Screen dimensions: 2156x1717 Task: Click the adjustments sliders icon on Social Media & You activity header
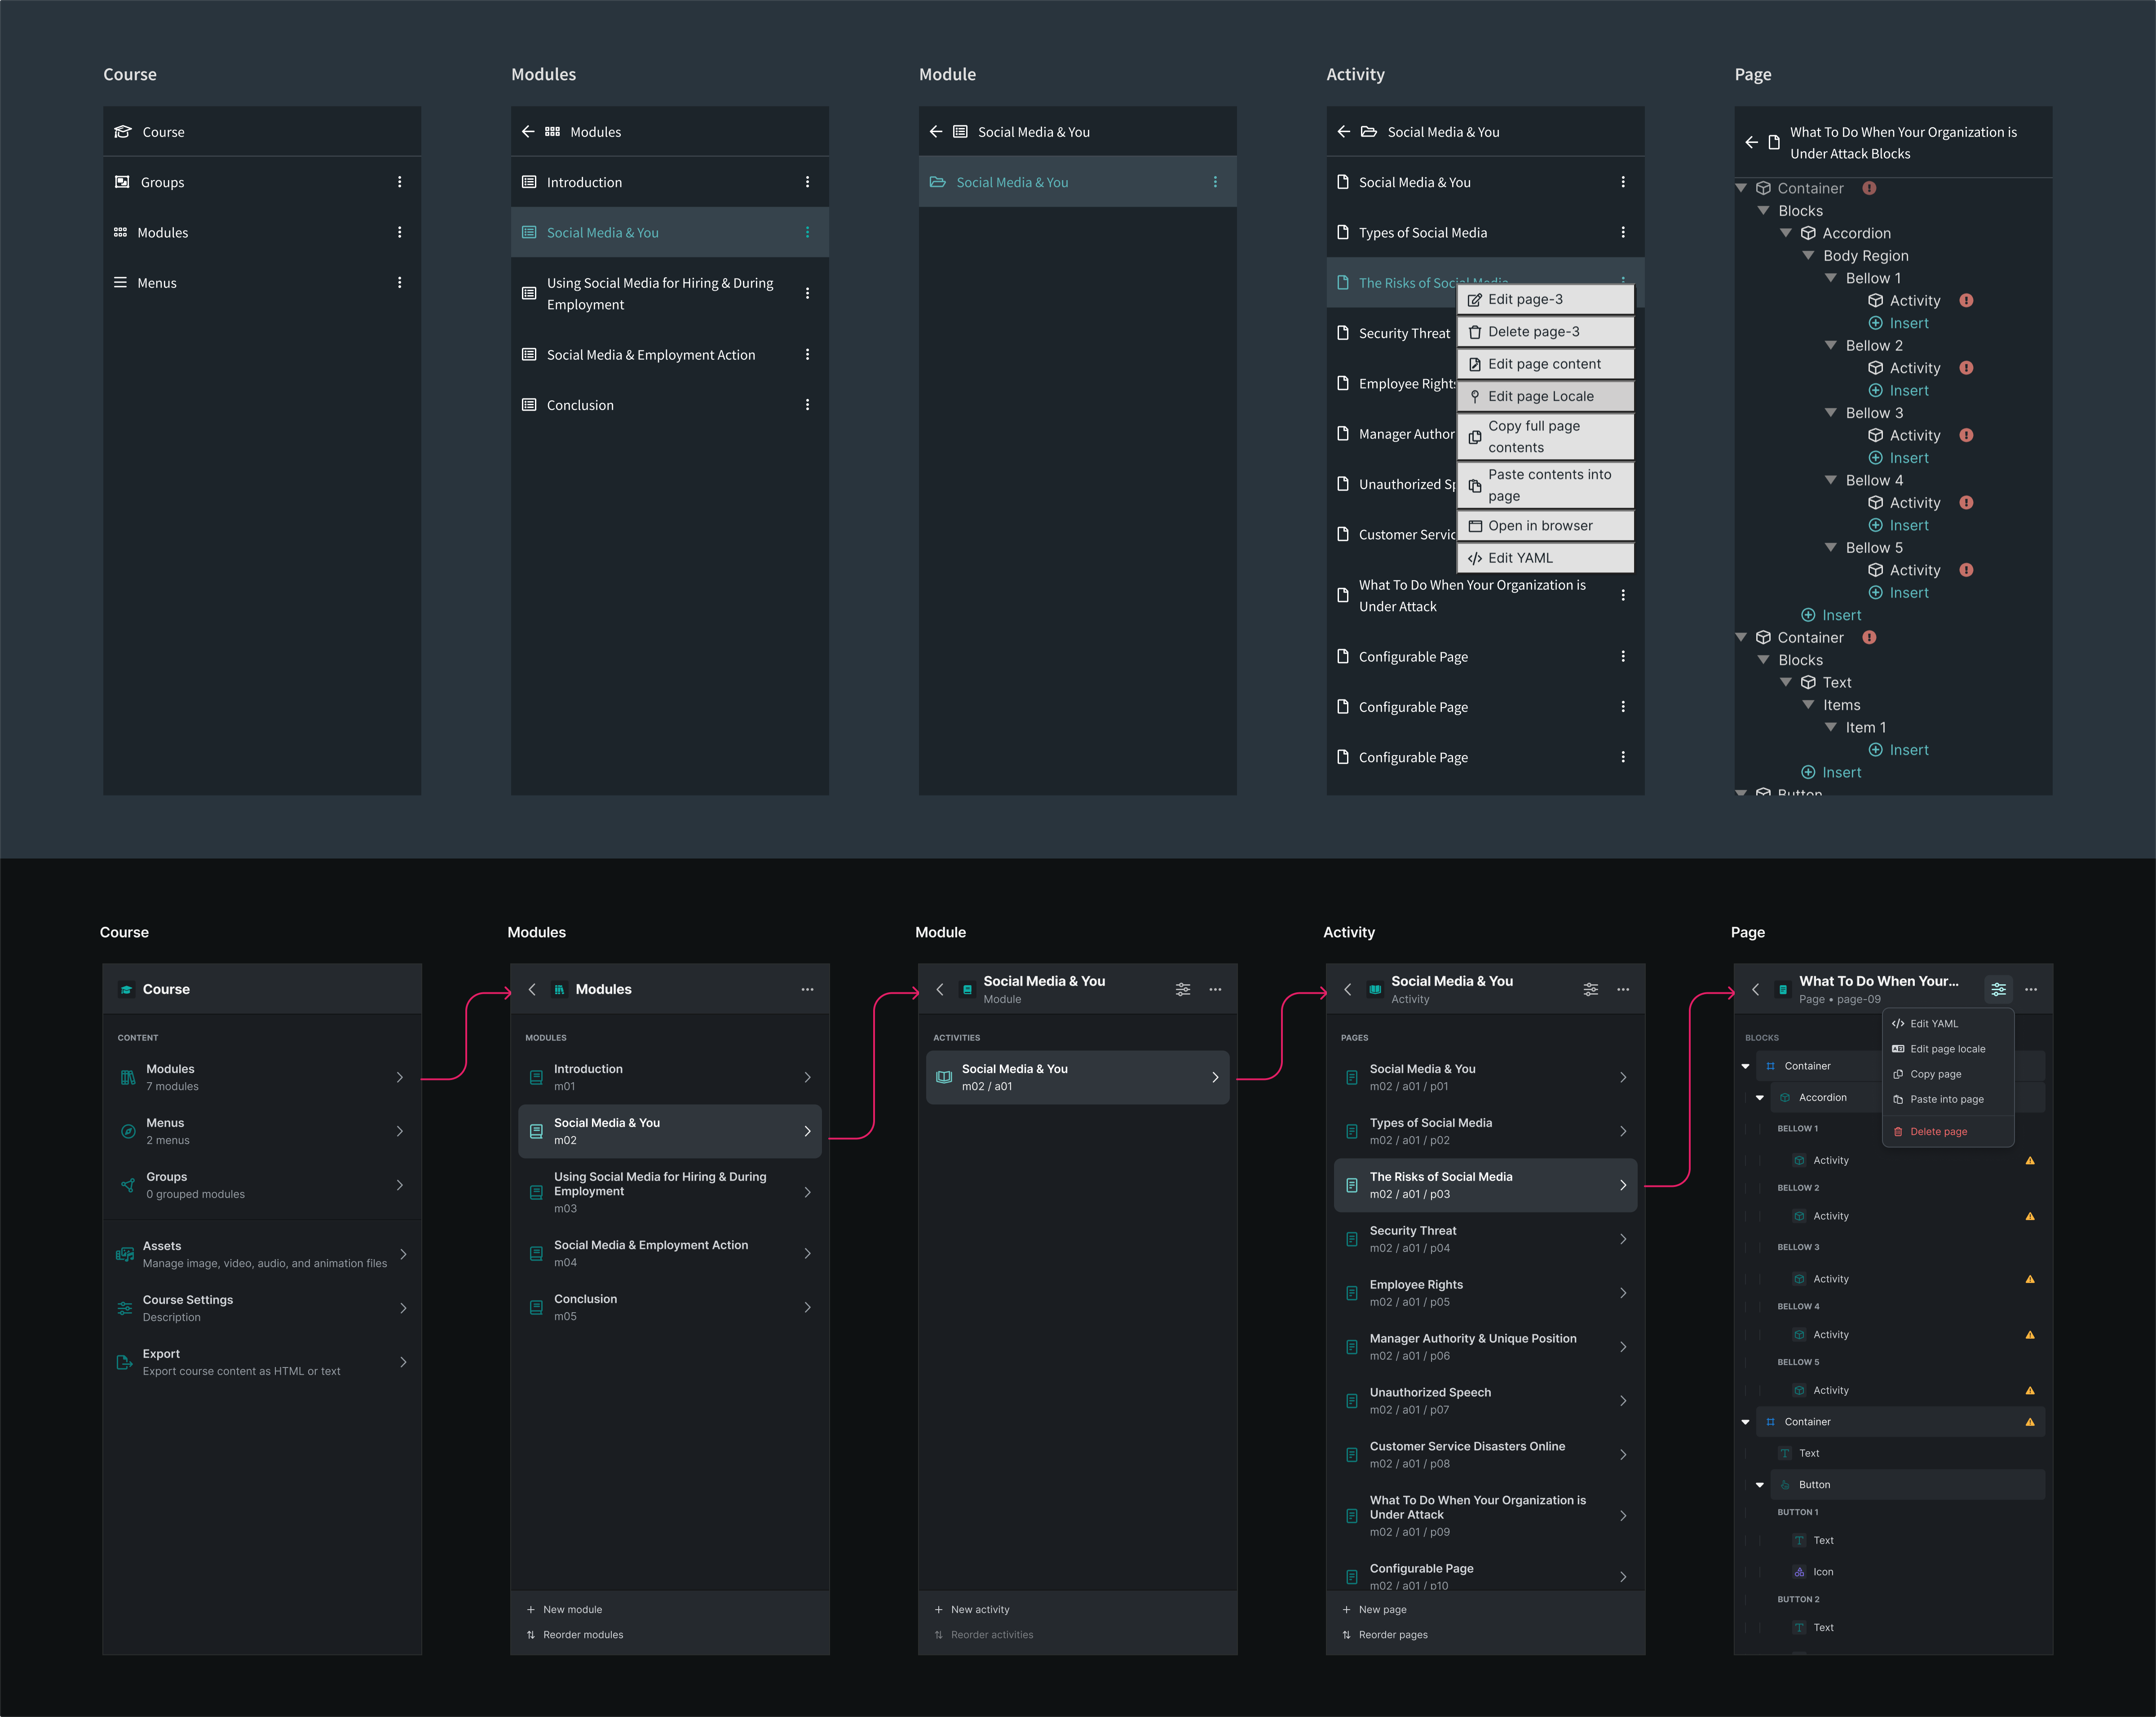1590,989
